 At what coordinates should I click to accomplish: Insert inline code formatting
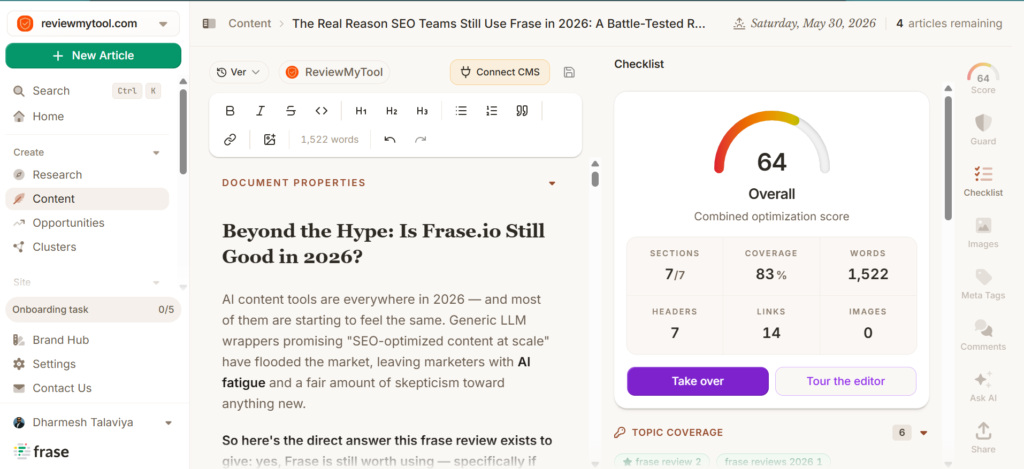321,111
